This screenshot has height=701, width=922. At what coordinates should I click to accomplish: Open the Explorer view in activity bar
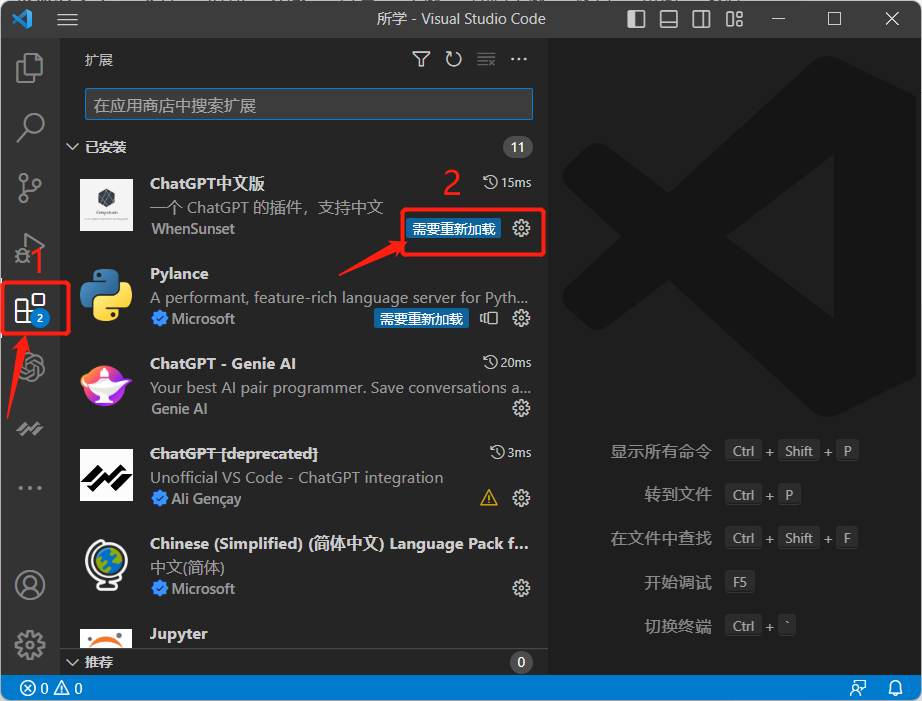click(x=29, y=68)
